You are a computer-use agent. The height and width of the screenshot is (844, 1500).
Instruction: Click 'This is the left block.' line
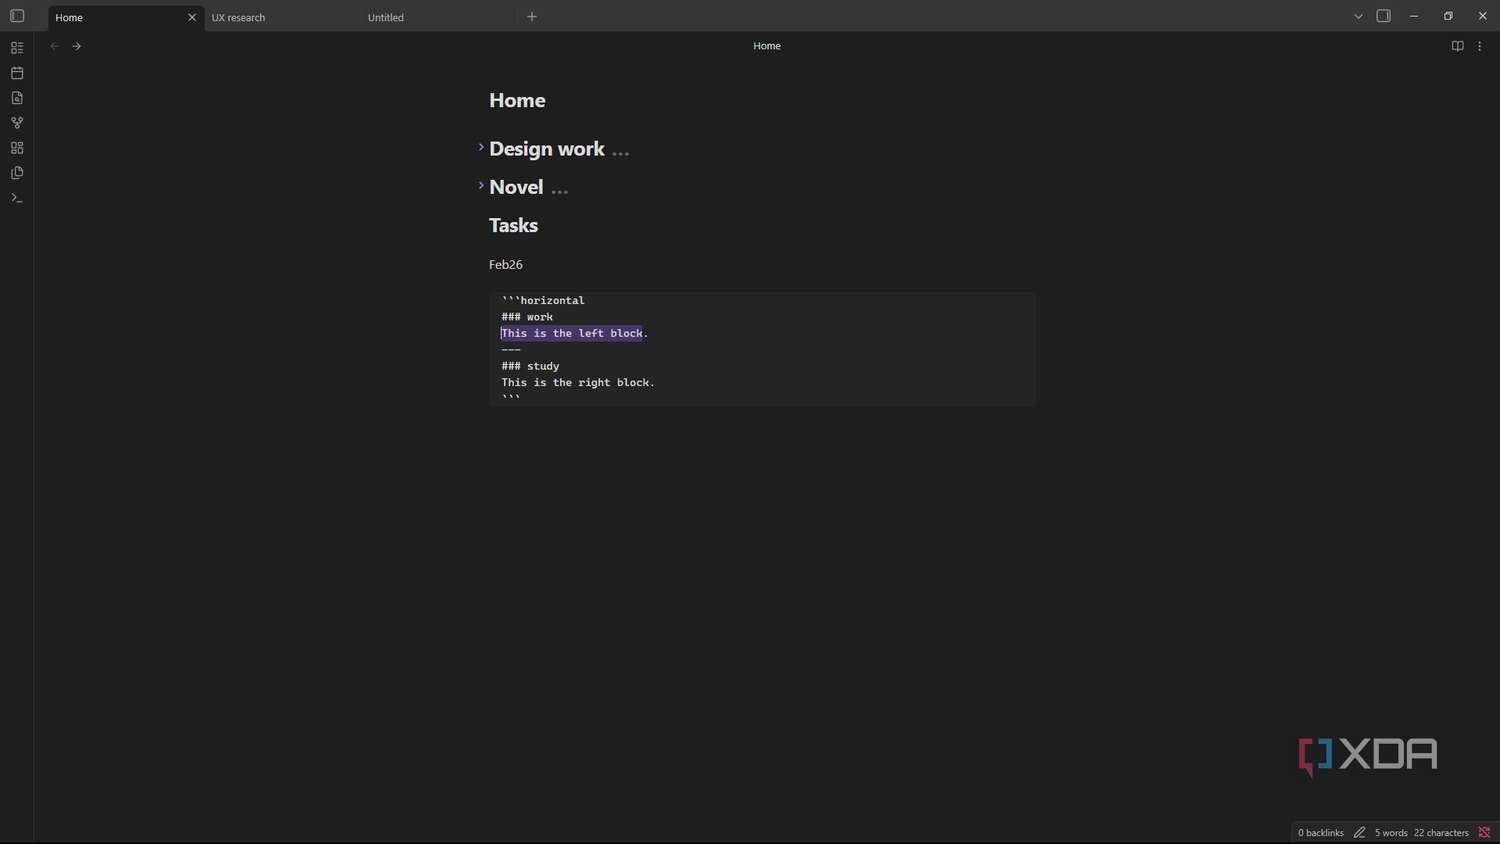pos(575,333)
